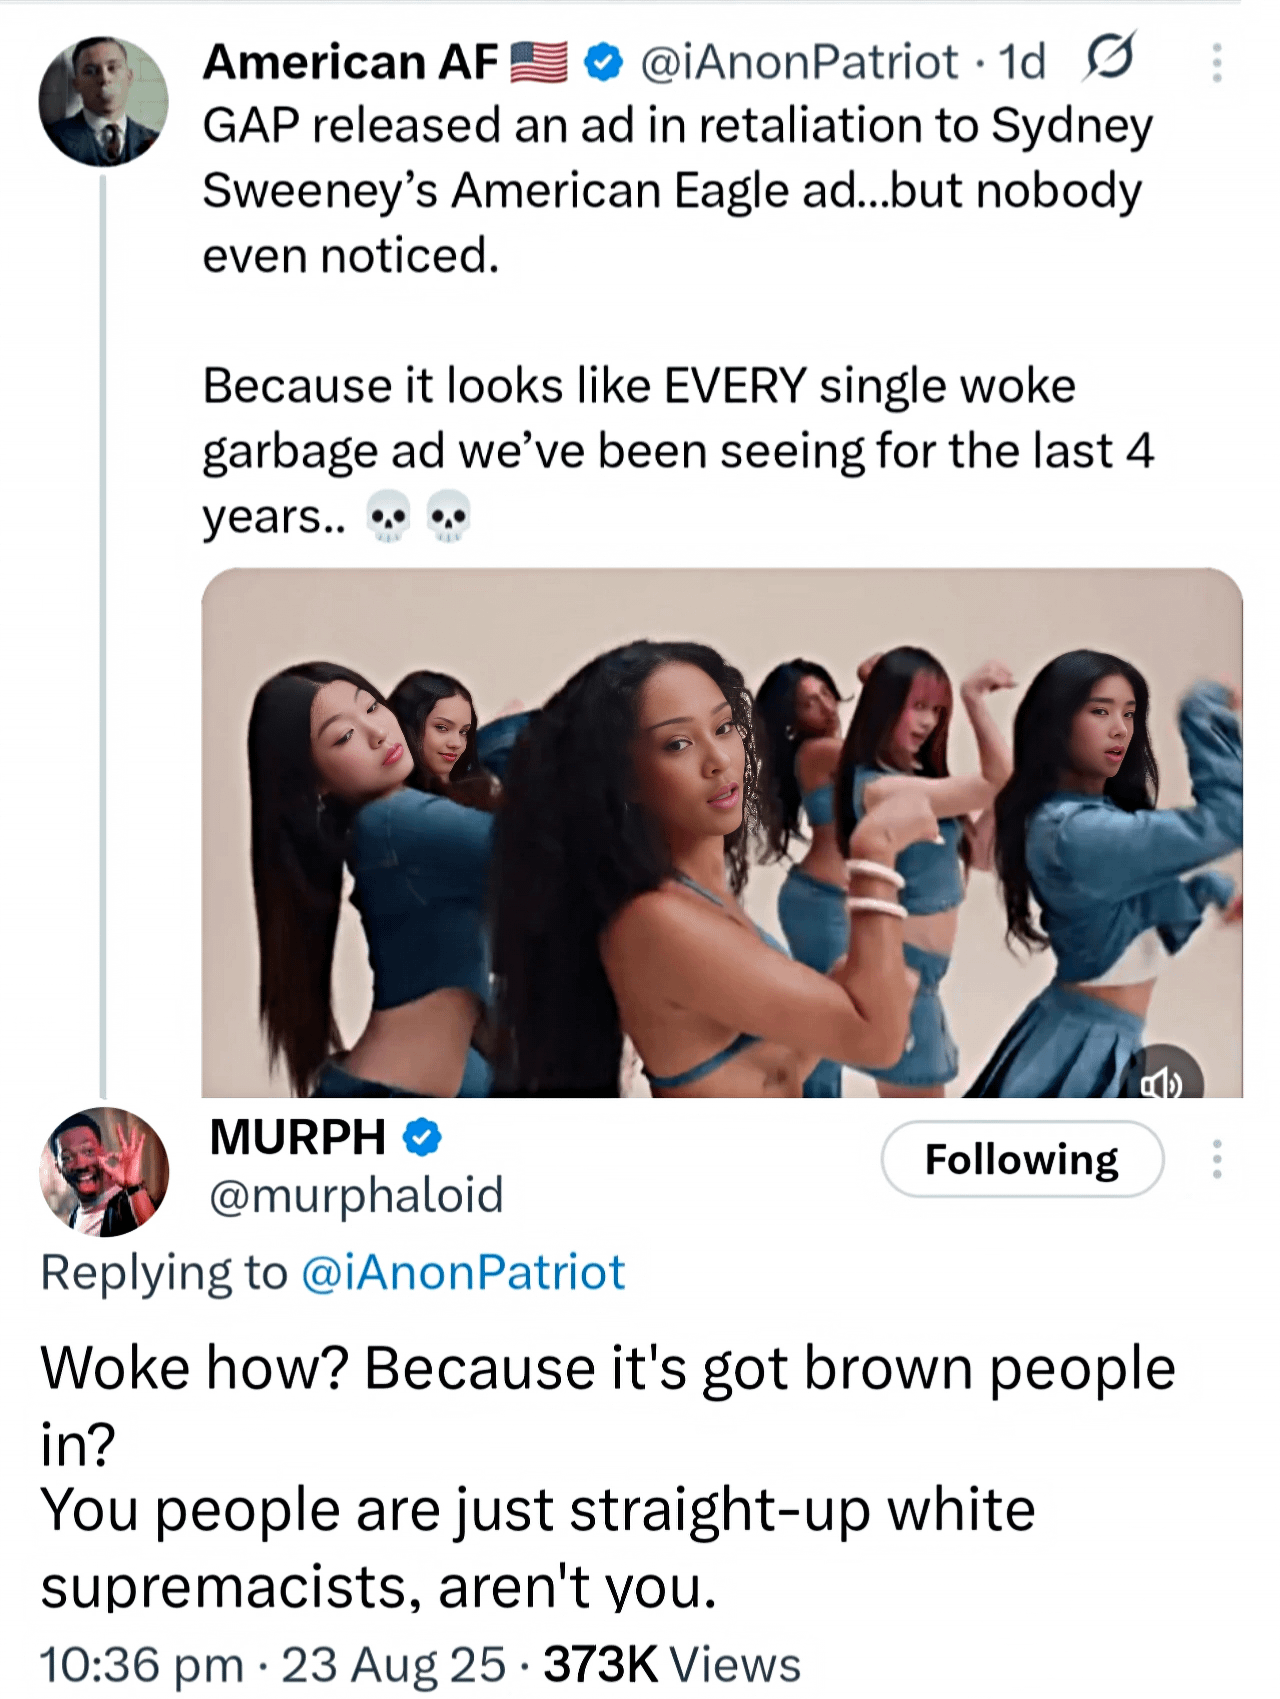Open the @iAnonPatriot handle in the tweet header
This screenshot has height=1699, width=1280.
click(x=799, y=62)
